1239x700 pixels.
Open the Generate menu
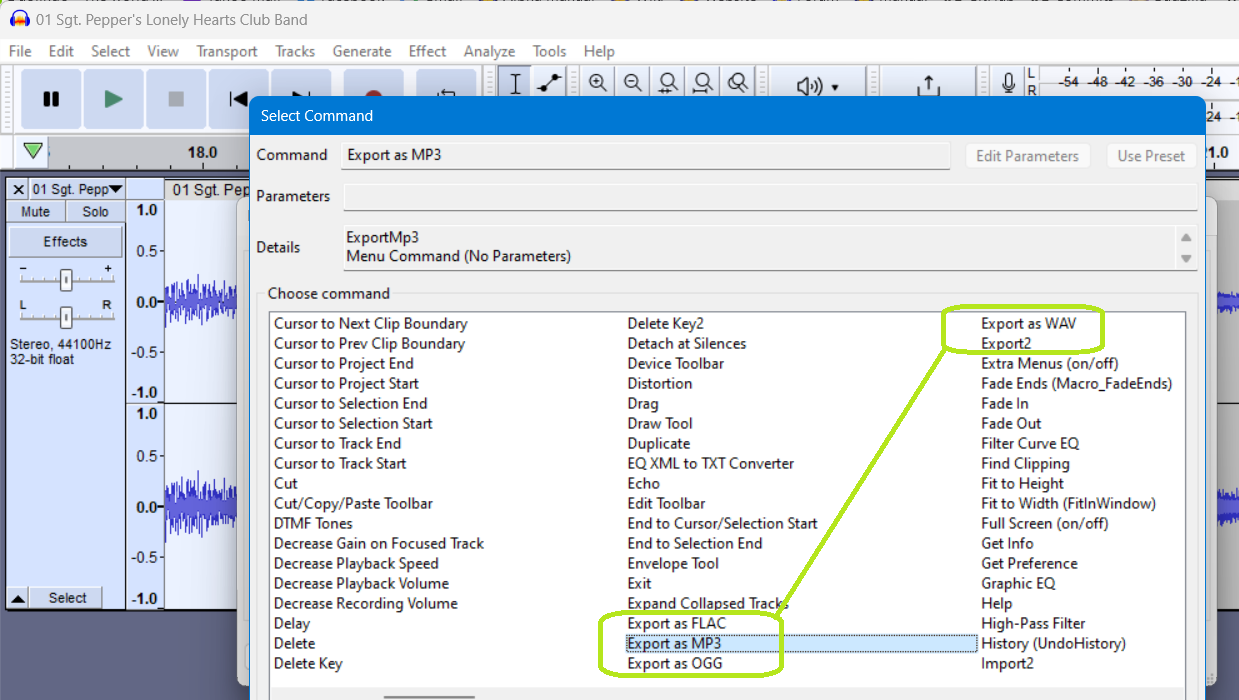(362, 51)
